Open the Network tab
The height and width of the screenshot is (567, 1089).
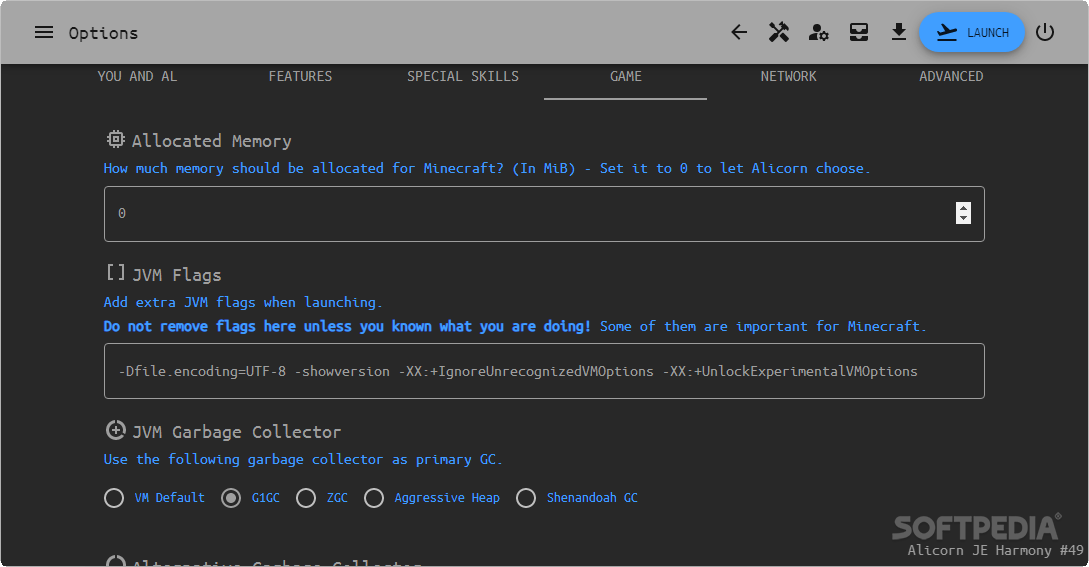[788, 76]
